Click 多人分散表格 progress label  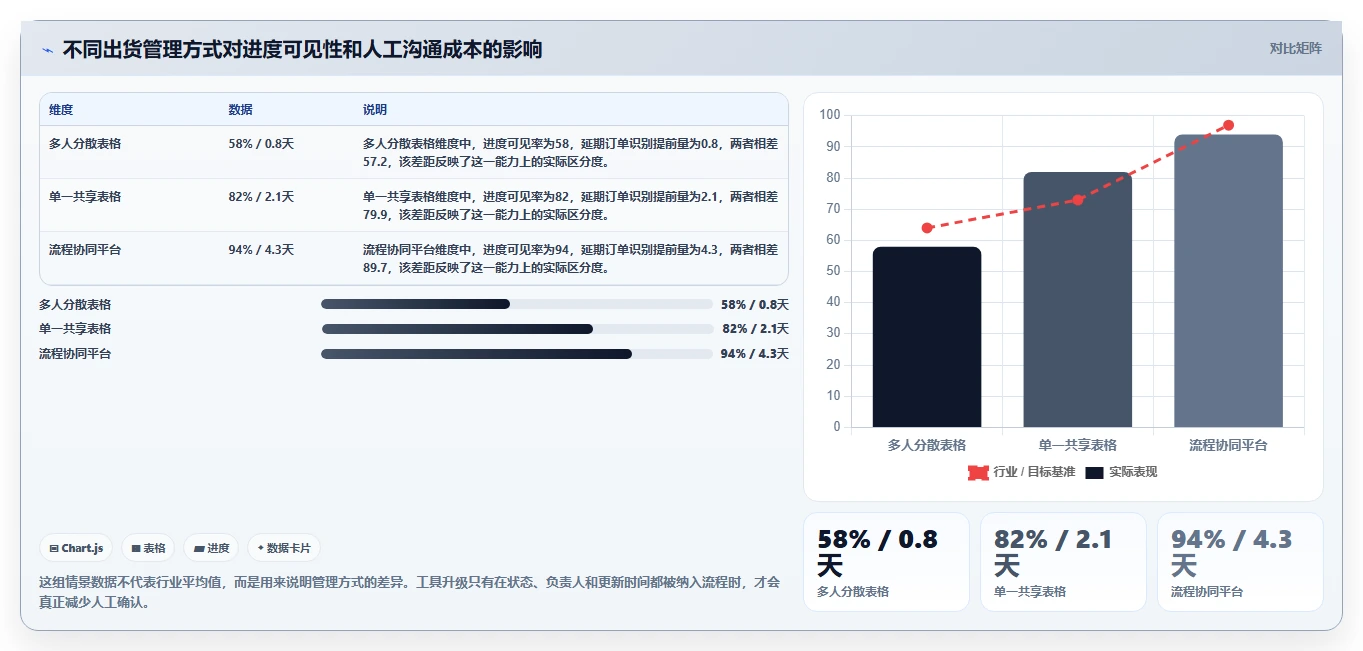(x=75, y=305)
